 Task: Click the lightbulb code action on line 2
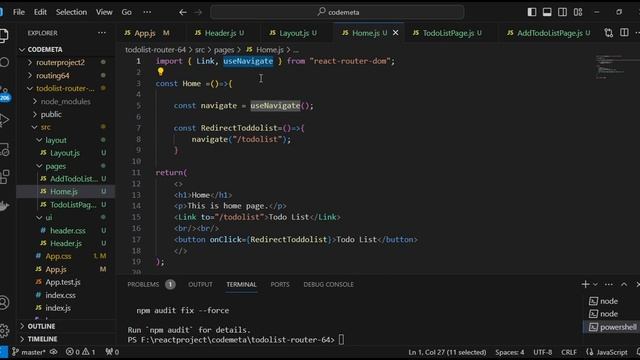coord(160,72)
